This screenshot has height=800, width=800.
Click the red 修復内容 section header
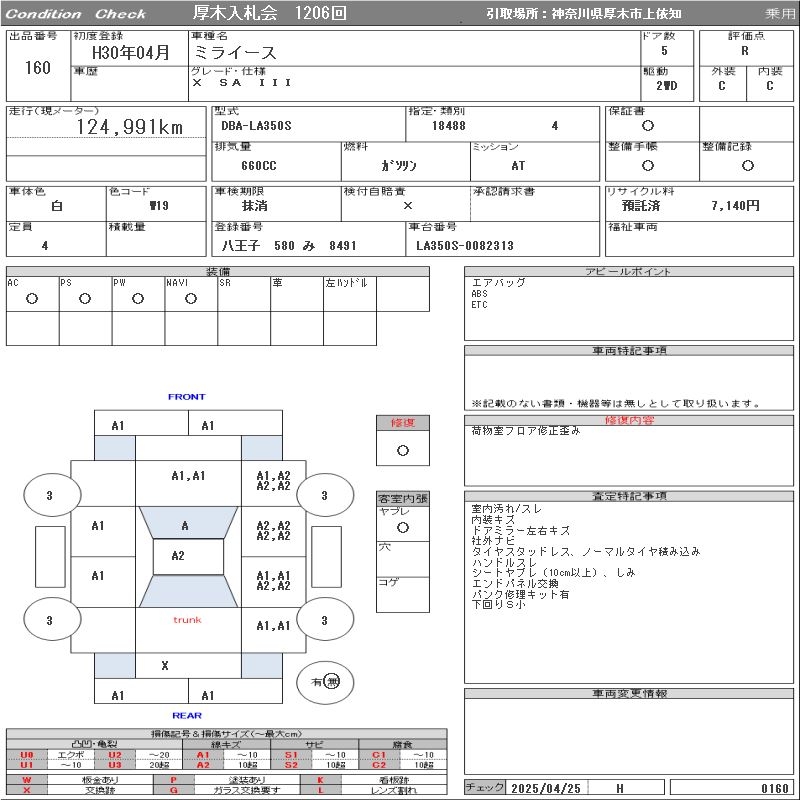pos(629,420)
